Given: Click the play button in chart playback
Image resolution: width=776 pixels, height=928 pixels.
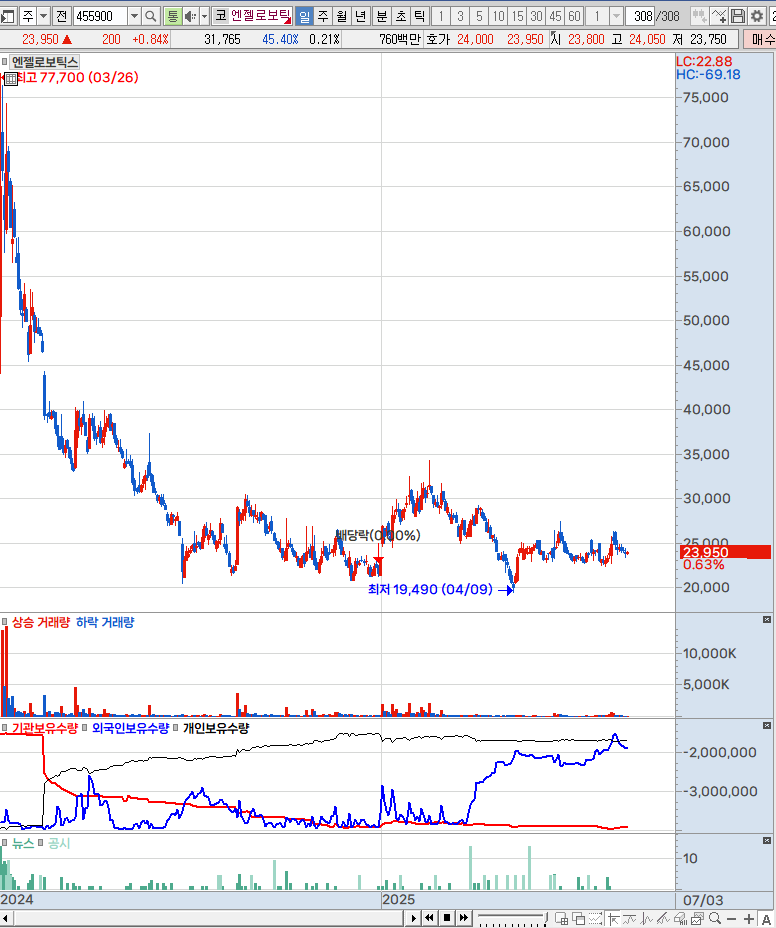Looking at the screenshot, I should pos(413,919).
